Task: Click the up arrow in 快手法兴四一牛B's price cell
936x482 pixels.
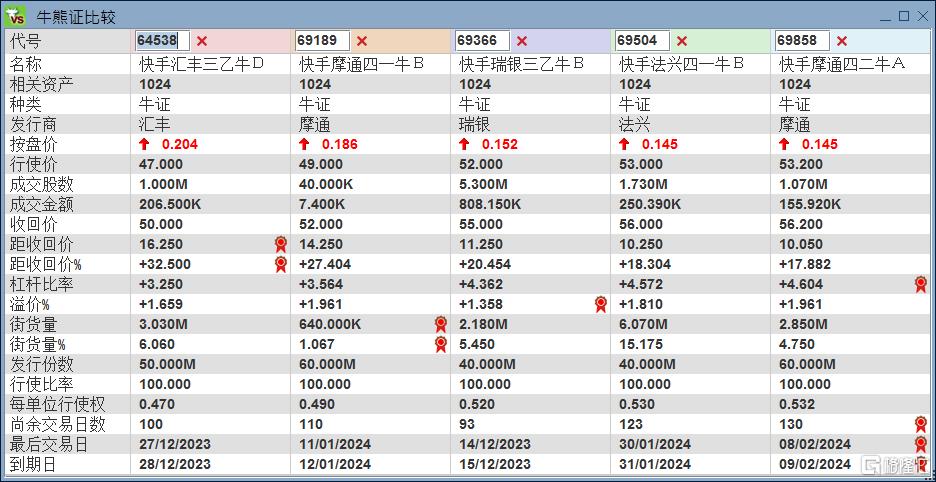Action: (624, 144)
